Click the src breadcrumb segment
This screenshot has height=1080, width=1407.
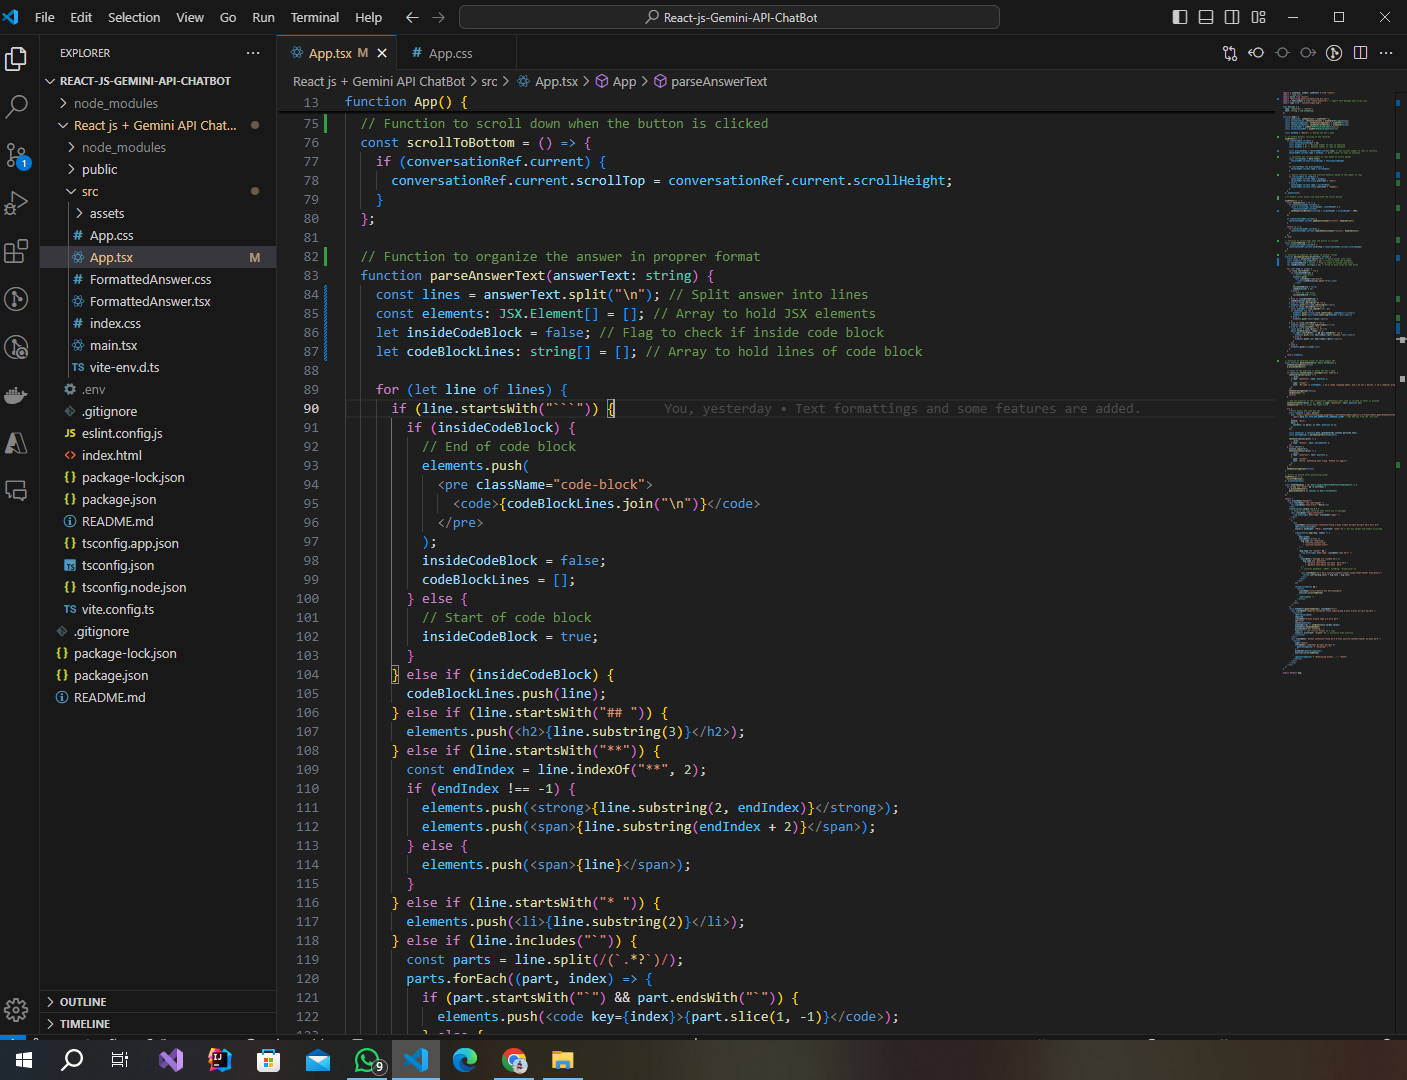pos(489,82)
